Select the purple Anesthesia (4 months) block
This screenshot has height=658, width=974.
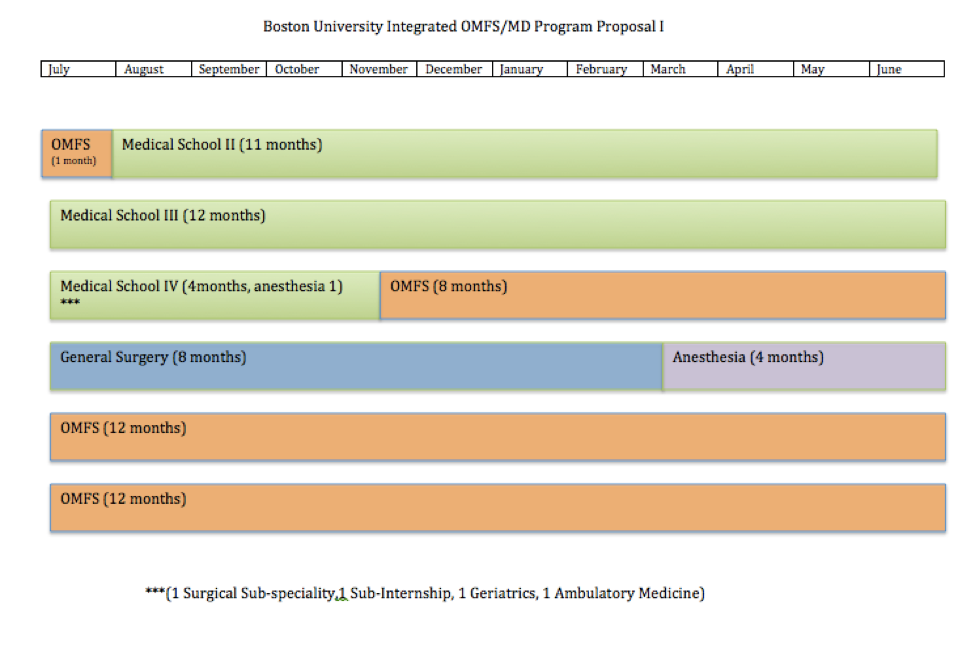(803, 366)
